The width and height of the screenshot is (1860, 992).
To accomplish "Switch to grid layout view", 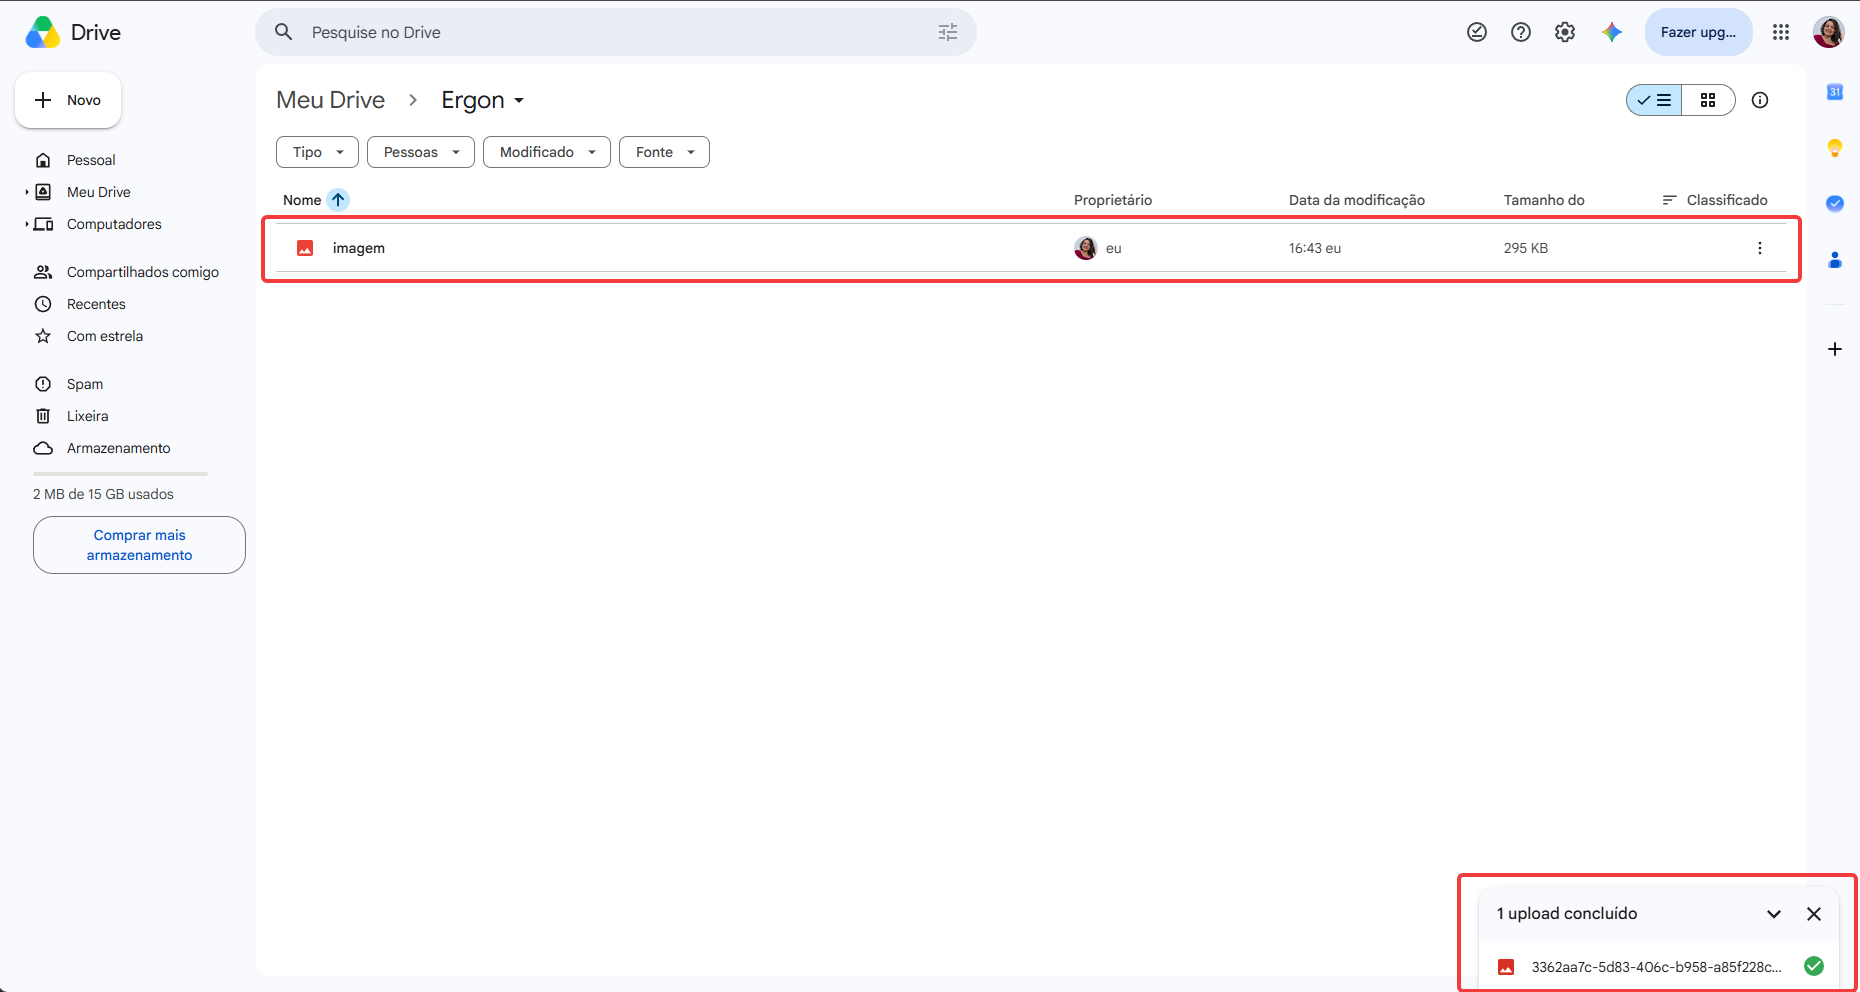I will click(1708, 100).
